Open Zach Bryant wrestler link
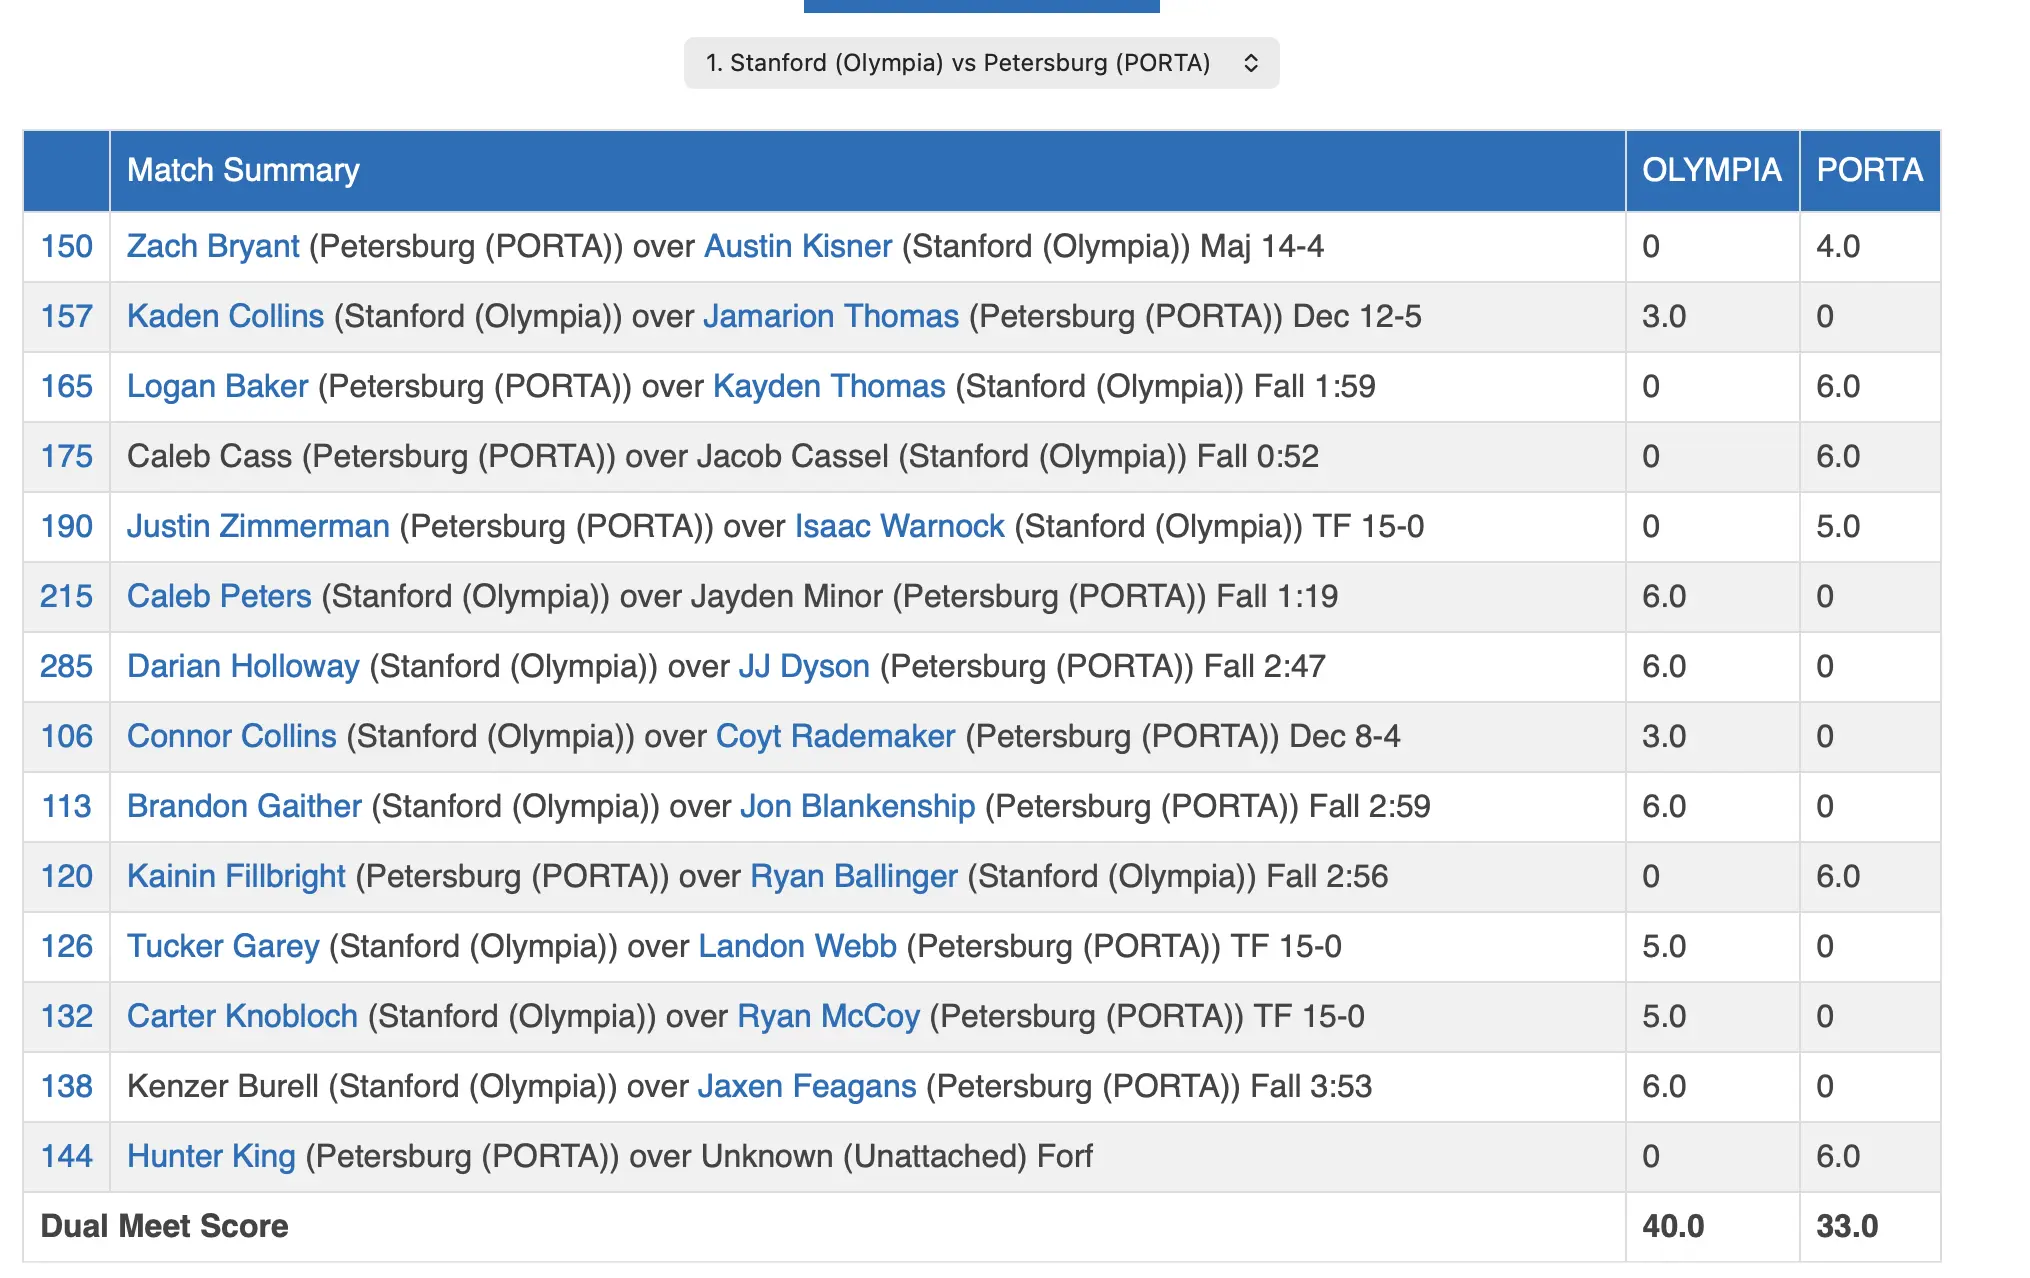2030x1278 pixels. [x=213, y=246]
